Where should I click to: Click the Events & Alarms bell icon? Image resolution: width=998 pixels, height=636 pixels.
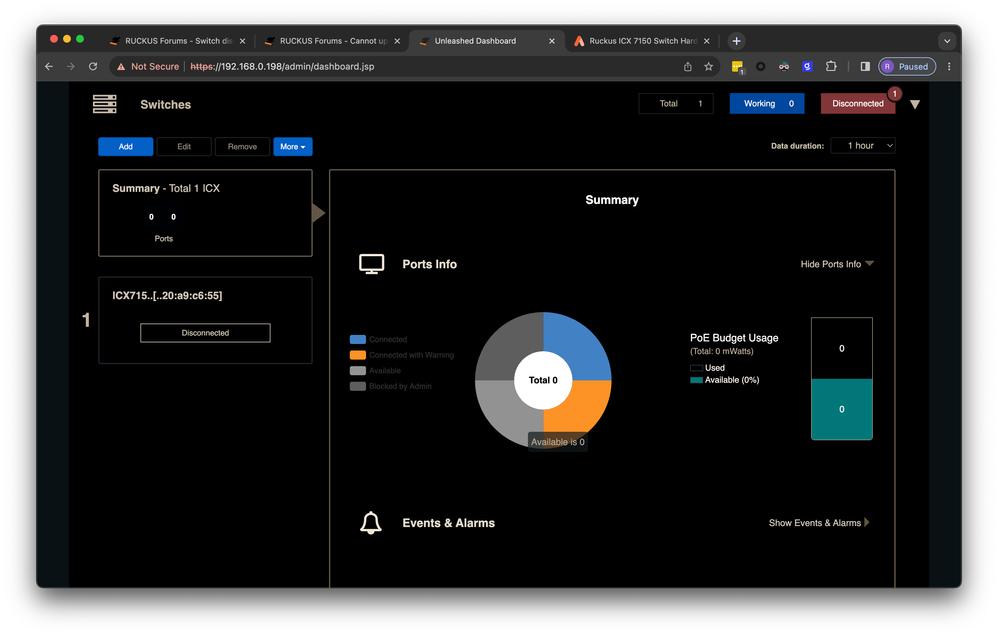click(x=371, y=523)
